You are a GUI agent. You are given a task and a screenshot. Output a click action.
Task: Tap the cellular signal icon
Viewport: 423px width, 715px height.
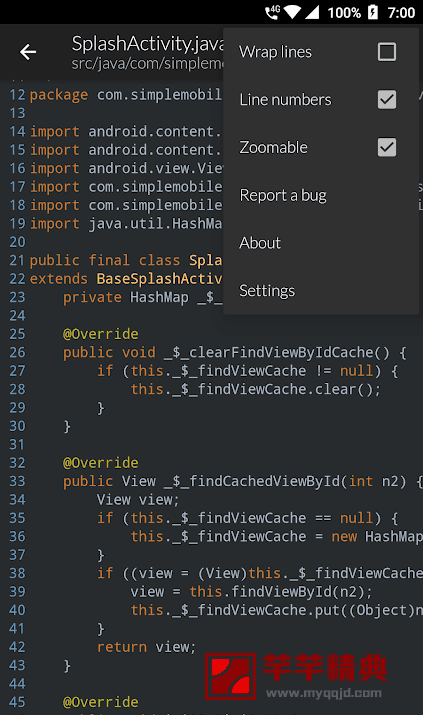click(x=312, y=12)
